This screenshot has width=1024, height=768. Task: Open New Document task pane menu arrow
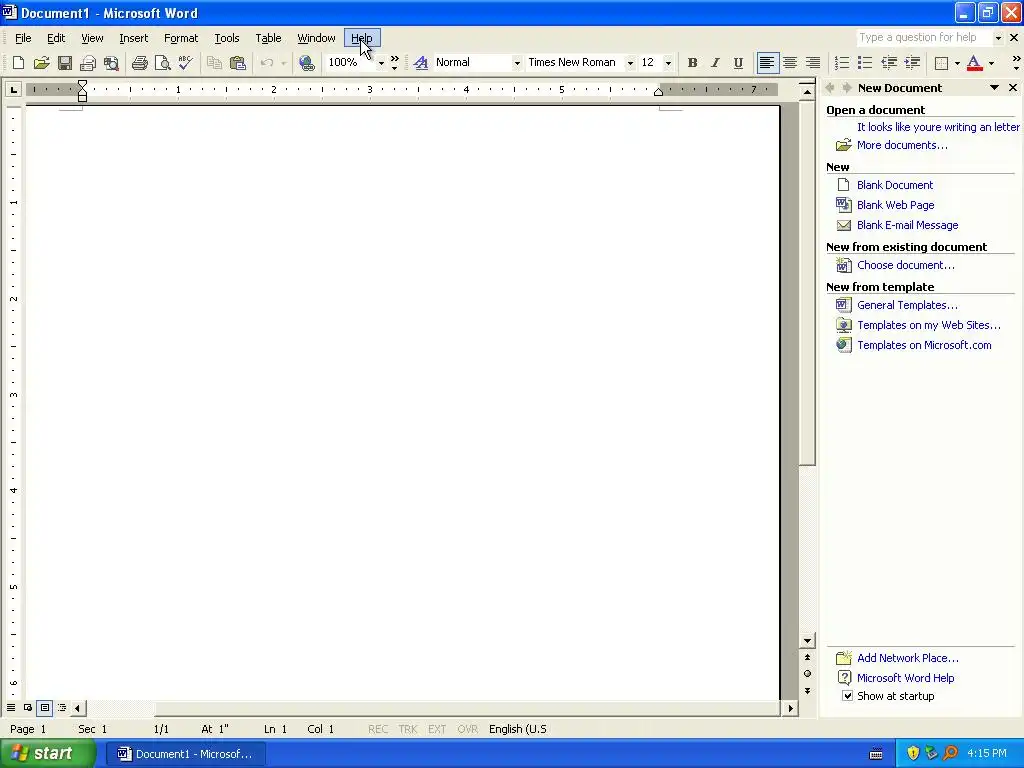[994, 88]
